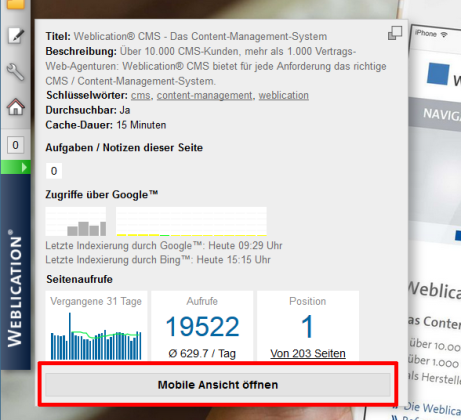The image size is (461, 420).
Task: Click the Titel text of the page
Action: point(186,36)
